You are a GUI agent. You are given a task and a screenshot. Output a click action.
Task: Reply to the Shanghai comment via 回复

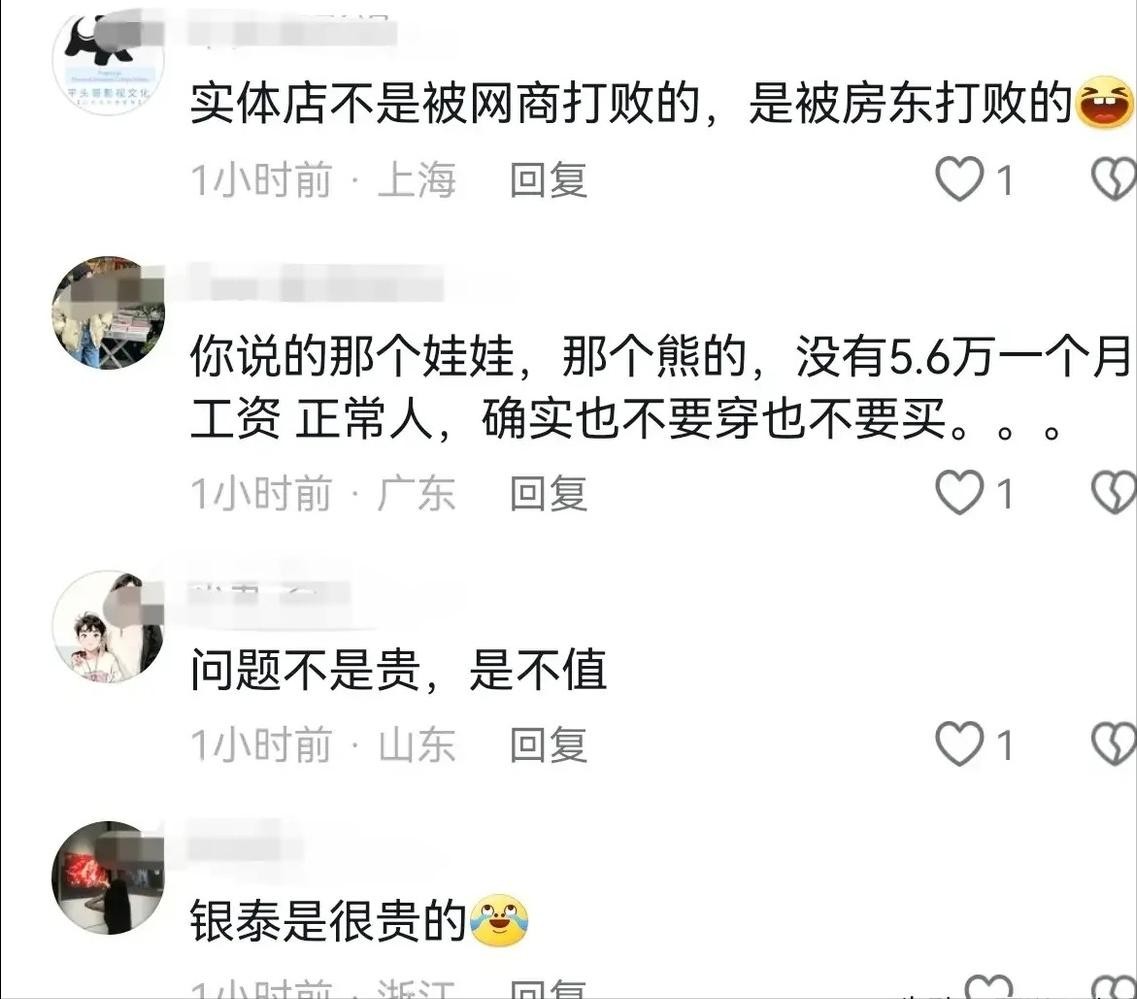[x=548, y=179]
